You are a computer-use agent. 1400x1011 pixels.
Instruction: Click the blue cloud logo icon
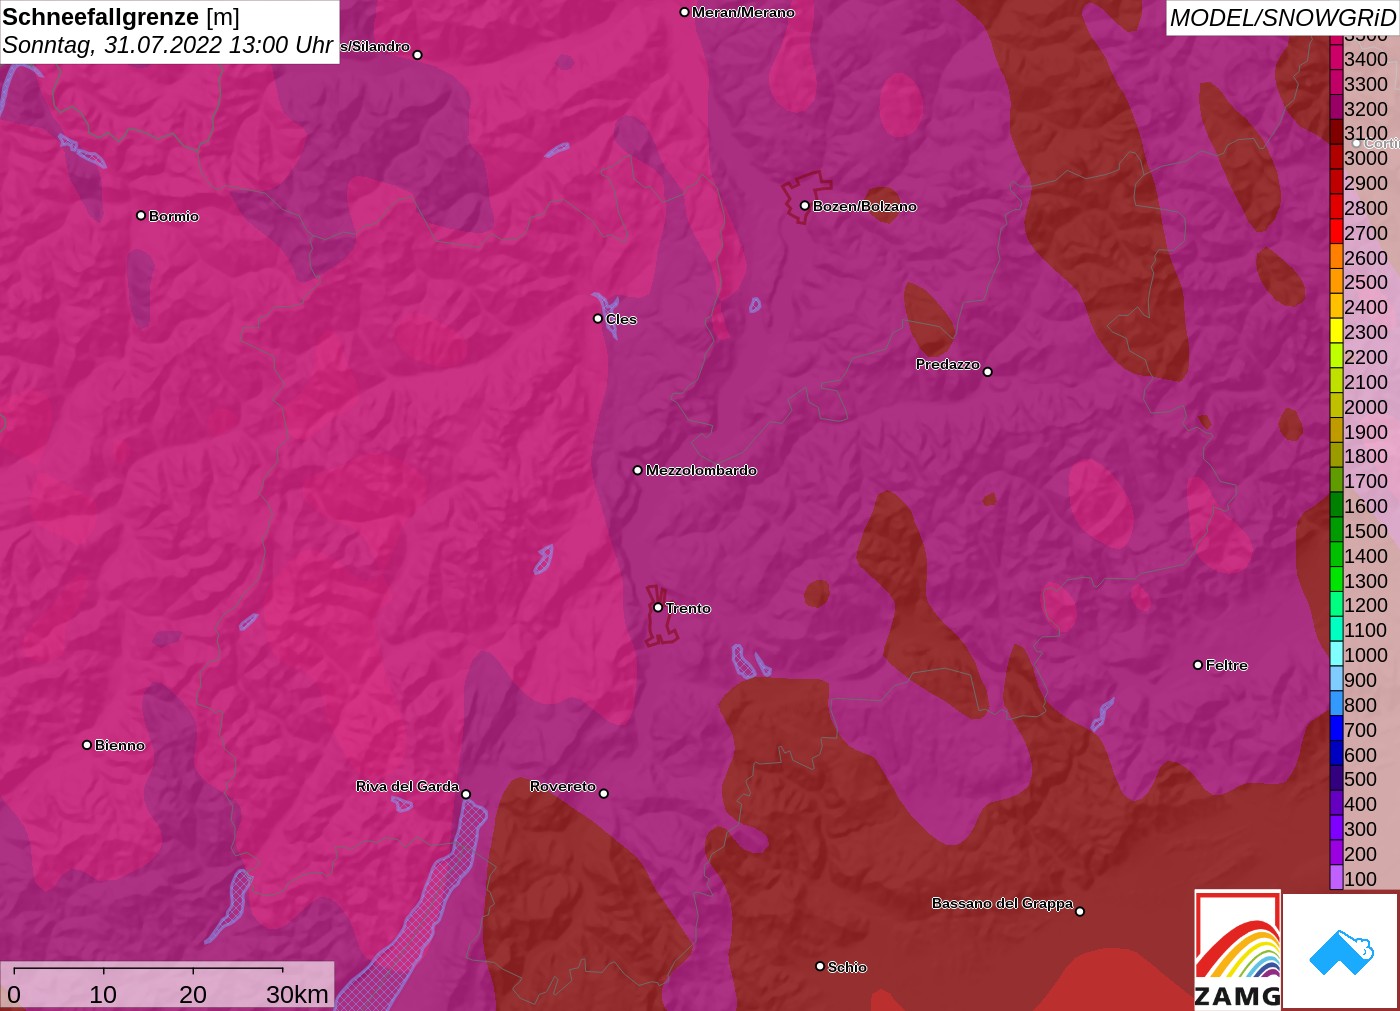1341,952
